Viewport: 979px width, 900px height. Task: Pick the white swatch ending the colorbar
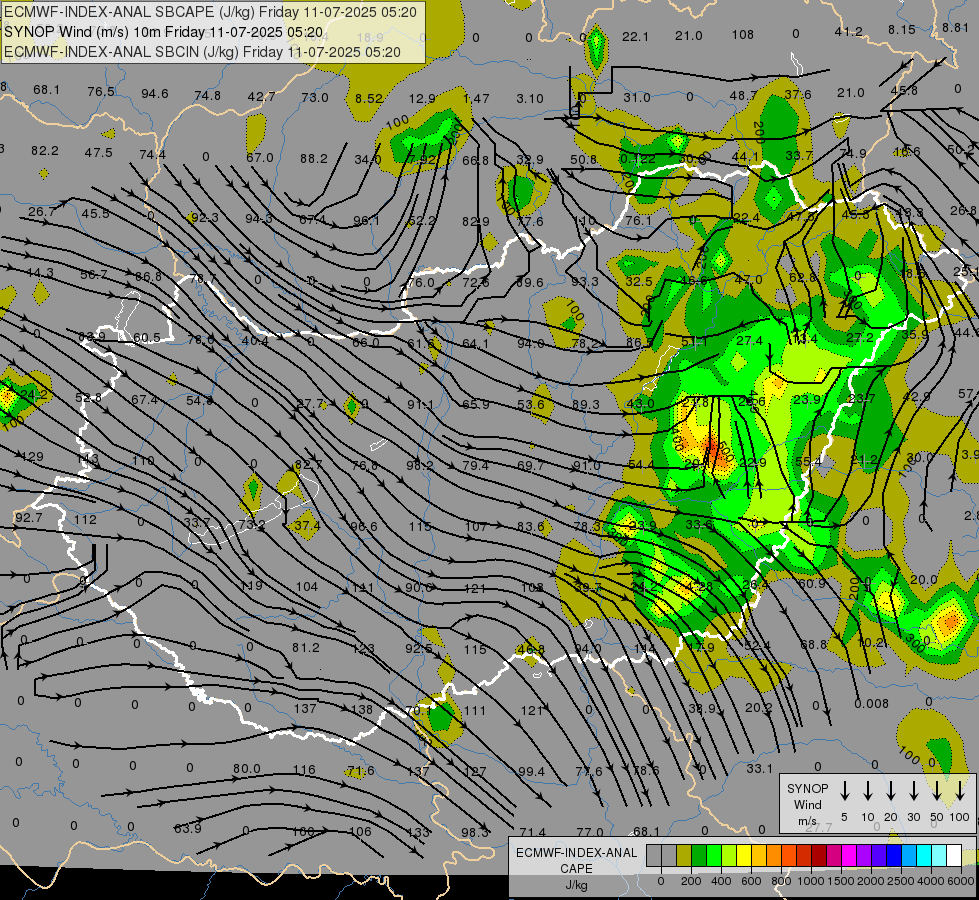coord(954,855)
